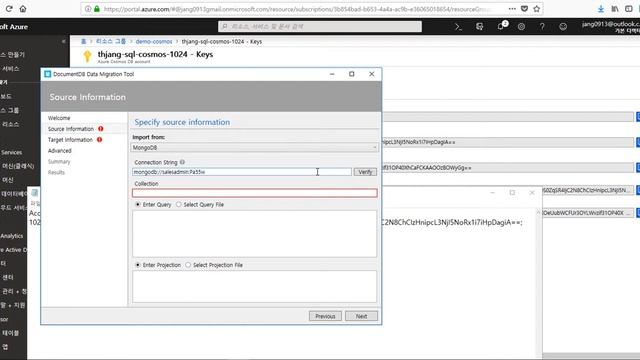Click demo-cosmos breadcrumb link

pos(154,42)
